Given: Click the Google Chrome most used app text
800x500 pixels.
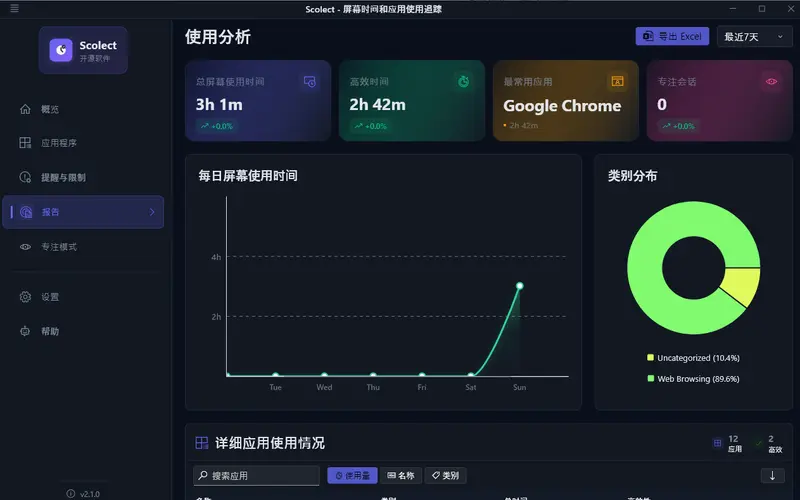Looking at the screenshot, I should (x=562, y=106).
